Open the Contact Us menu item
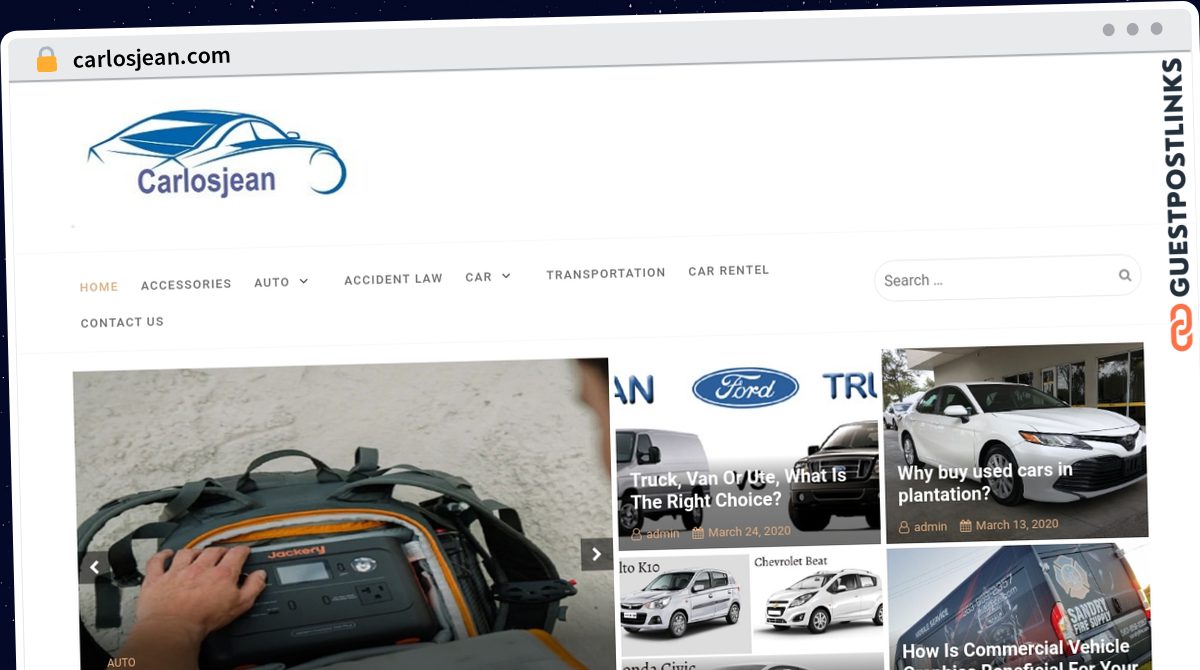The image size is (1200, 670). (x=122, y=322)
